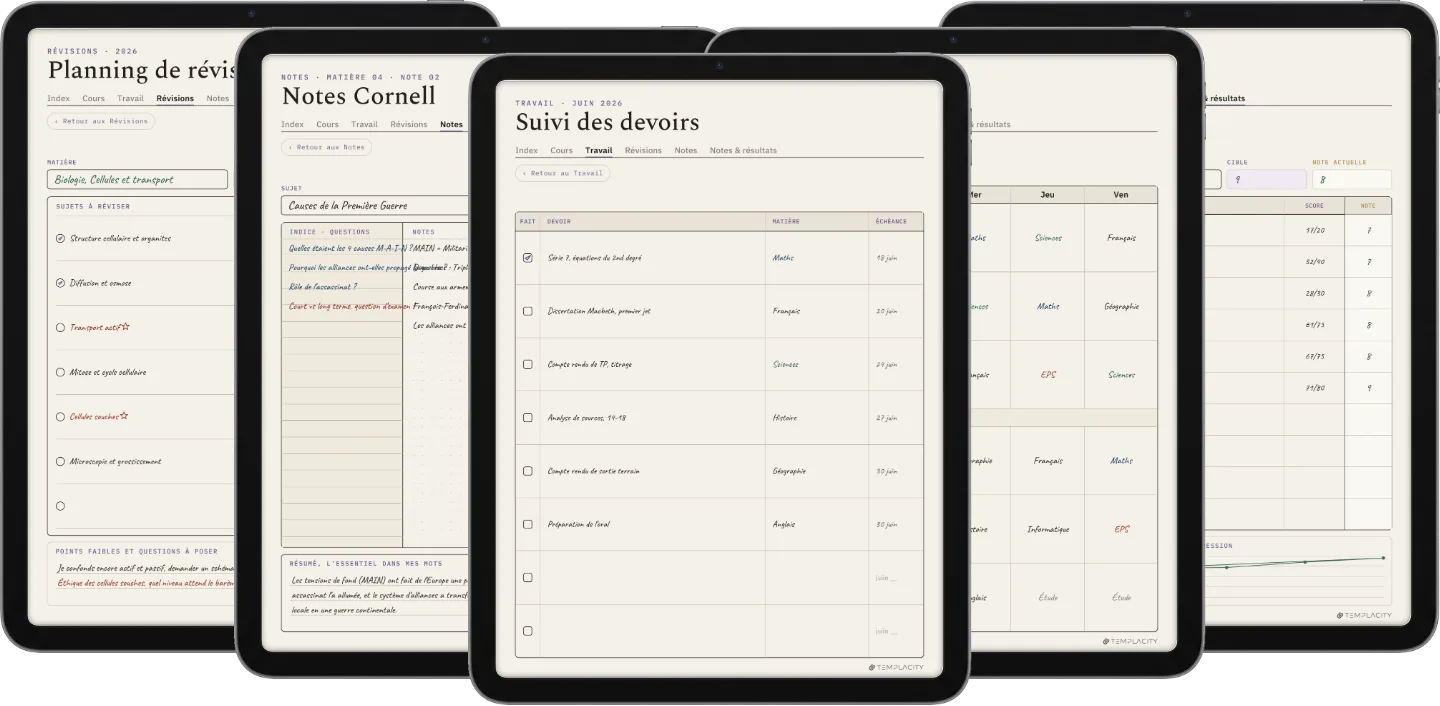Uncheck the Série 7 équations homework checkbox
The height and width of the screenshot is (706, 1440).
pyautogui.click(x=528, y=258)
